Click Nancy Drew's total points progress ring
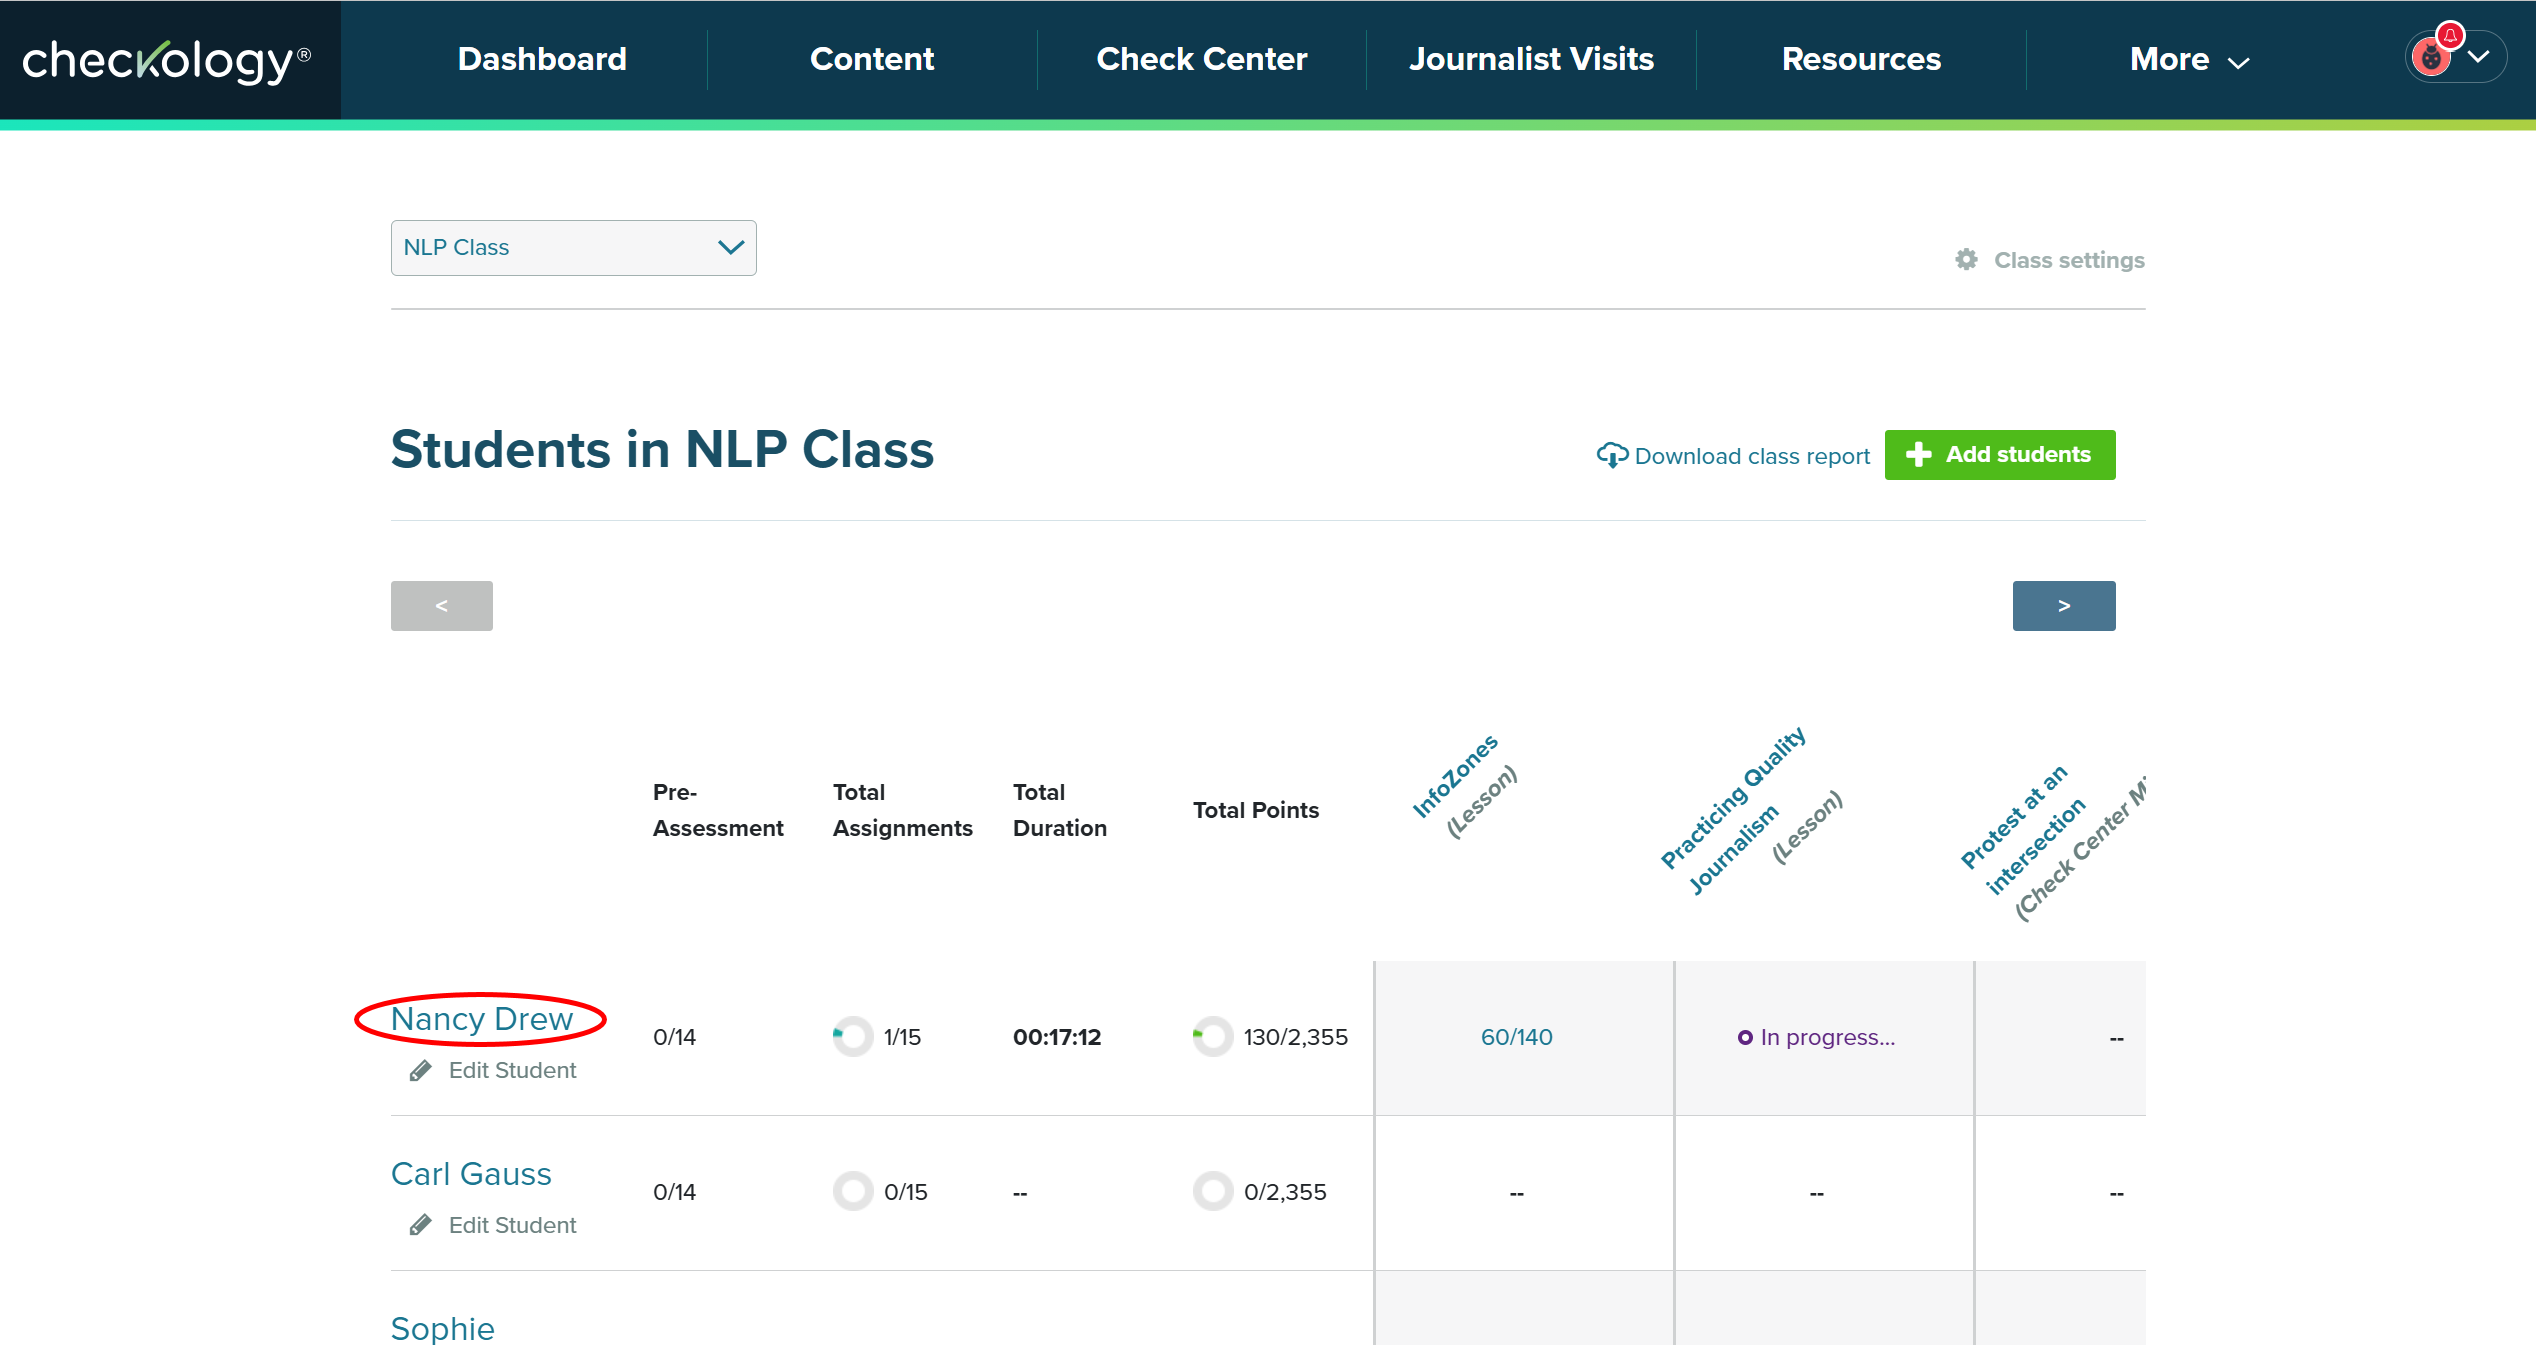The width and height of the screenshot is (2536, 1345). (1212, 1037)
